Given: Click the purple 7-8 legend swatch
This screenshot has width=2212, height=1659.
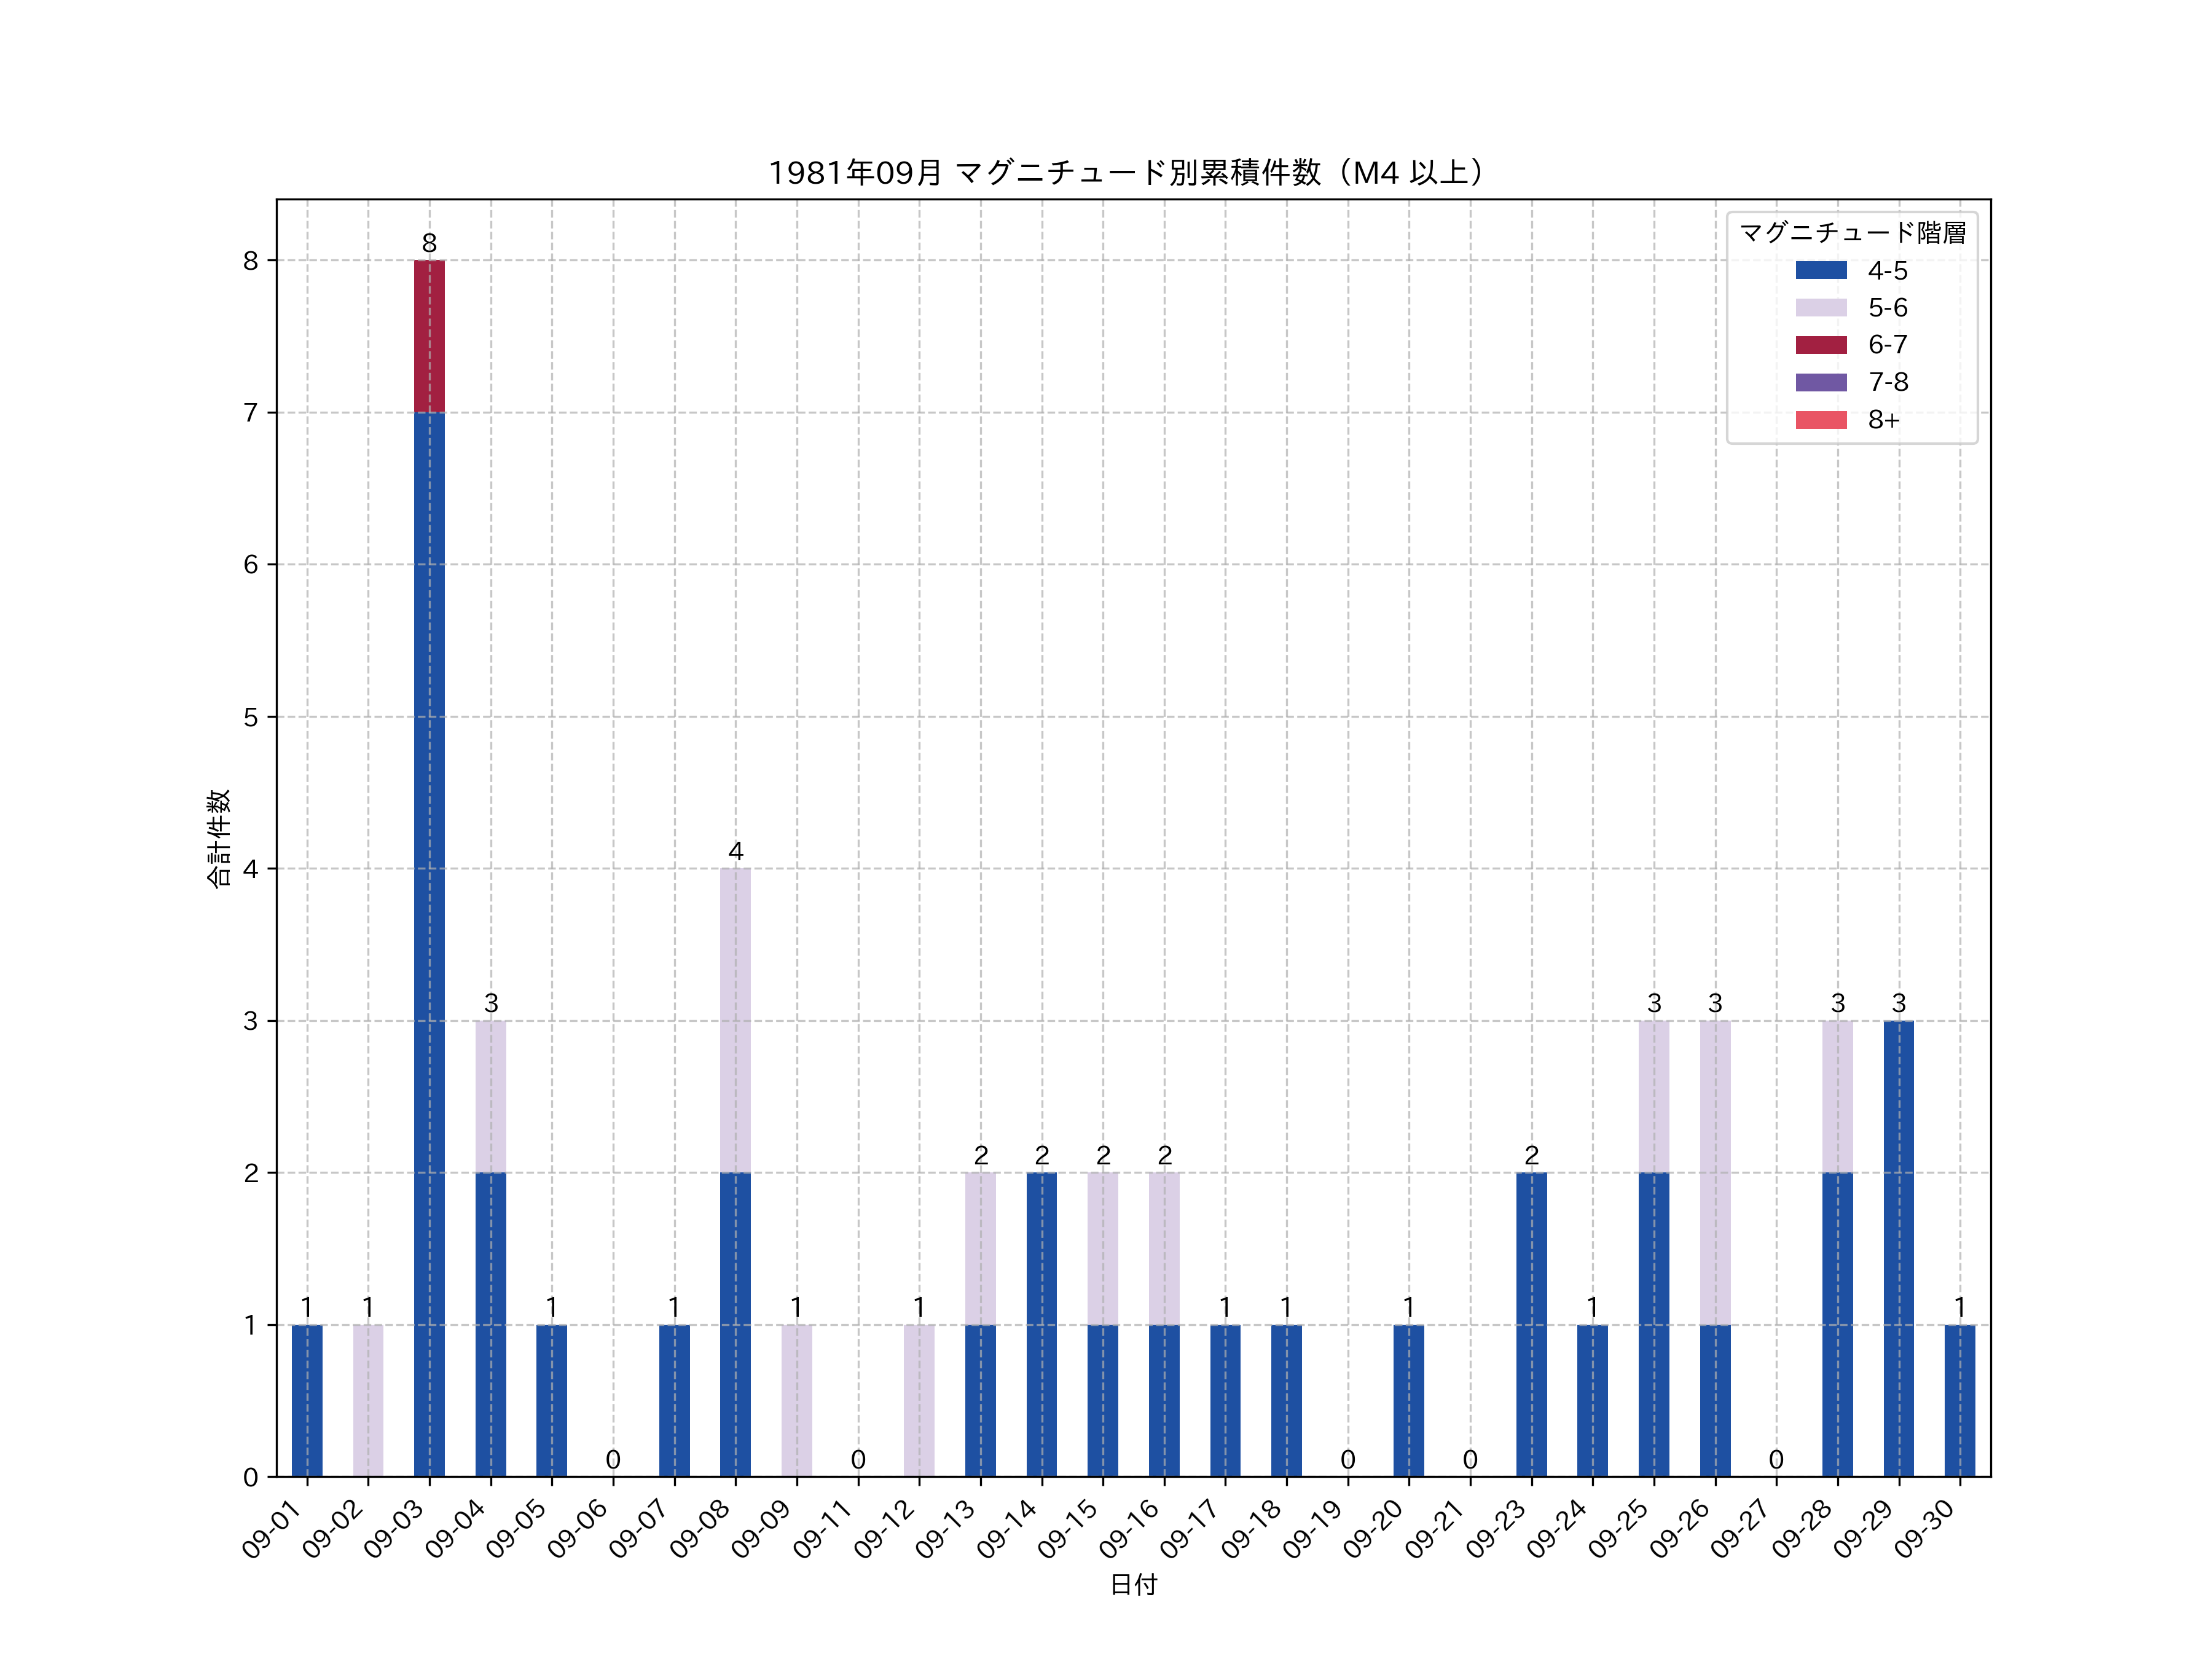Looking at the screenshot, I should click(1820, 382).
